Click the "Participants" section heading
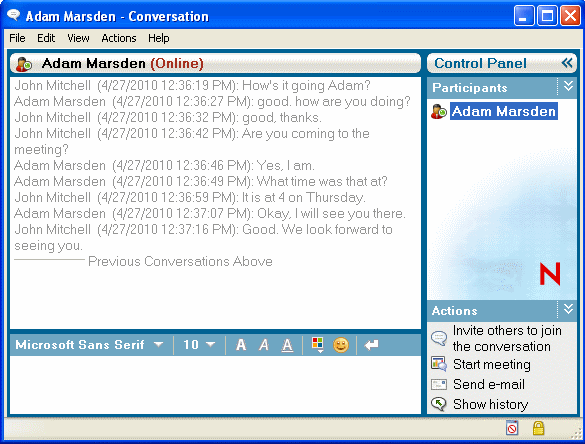Viewport: 585px width, 444px height. (x=470, y=88)
